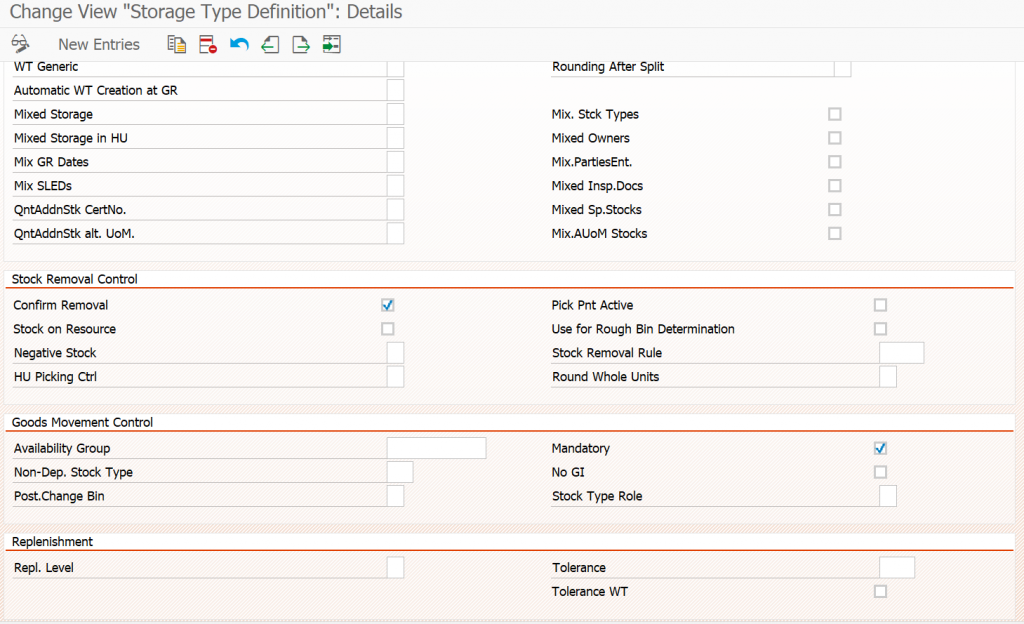Click the Rounding After Split field
This screenshot has height=624, width=1024.
pos(842,68)
